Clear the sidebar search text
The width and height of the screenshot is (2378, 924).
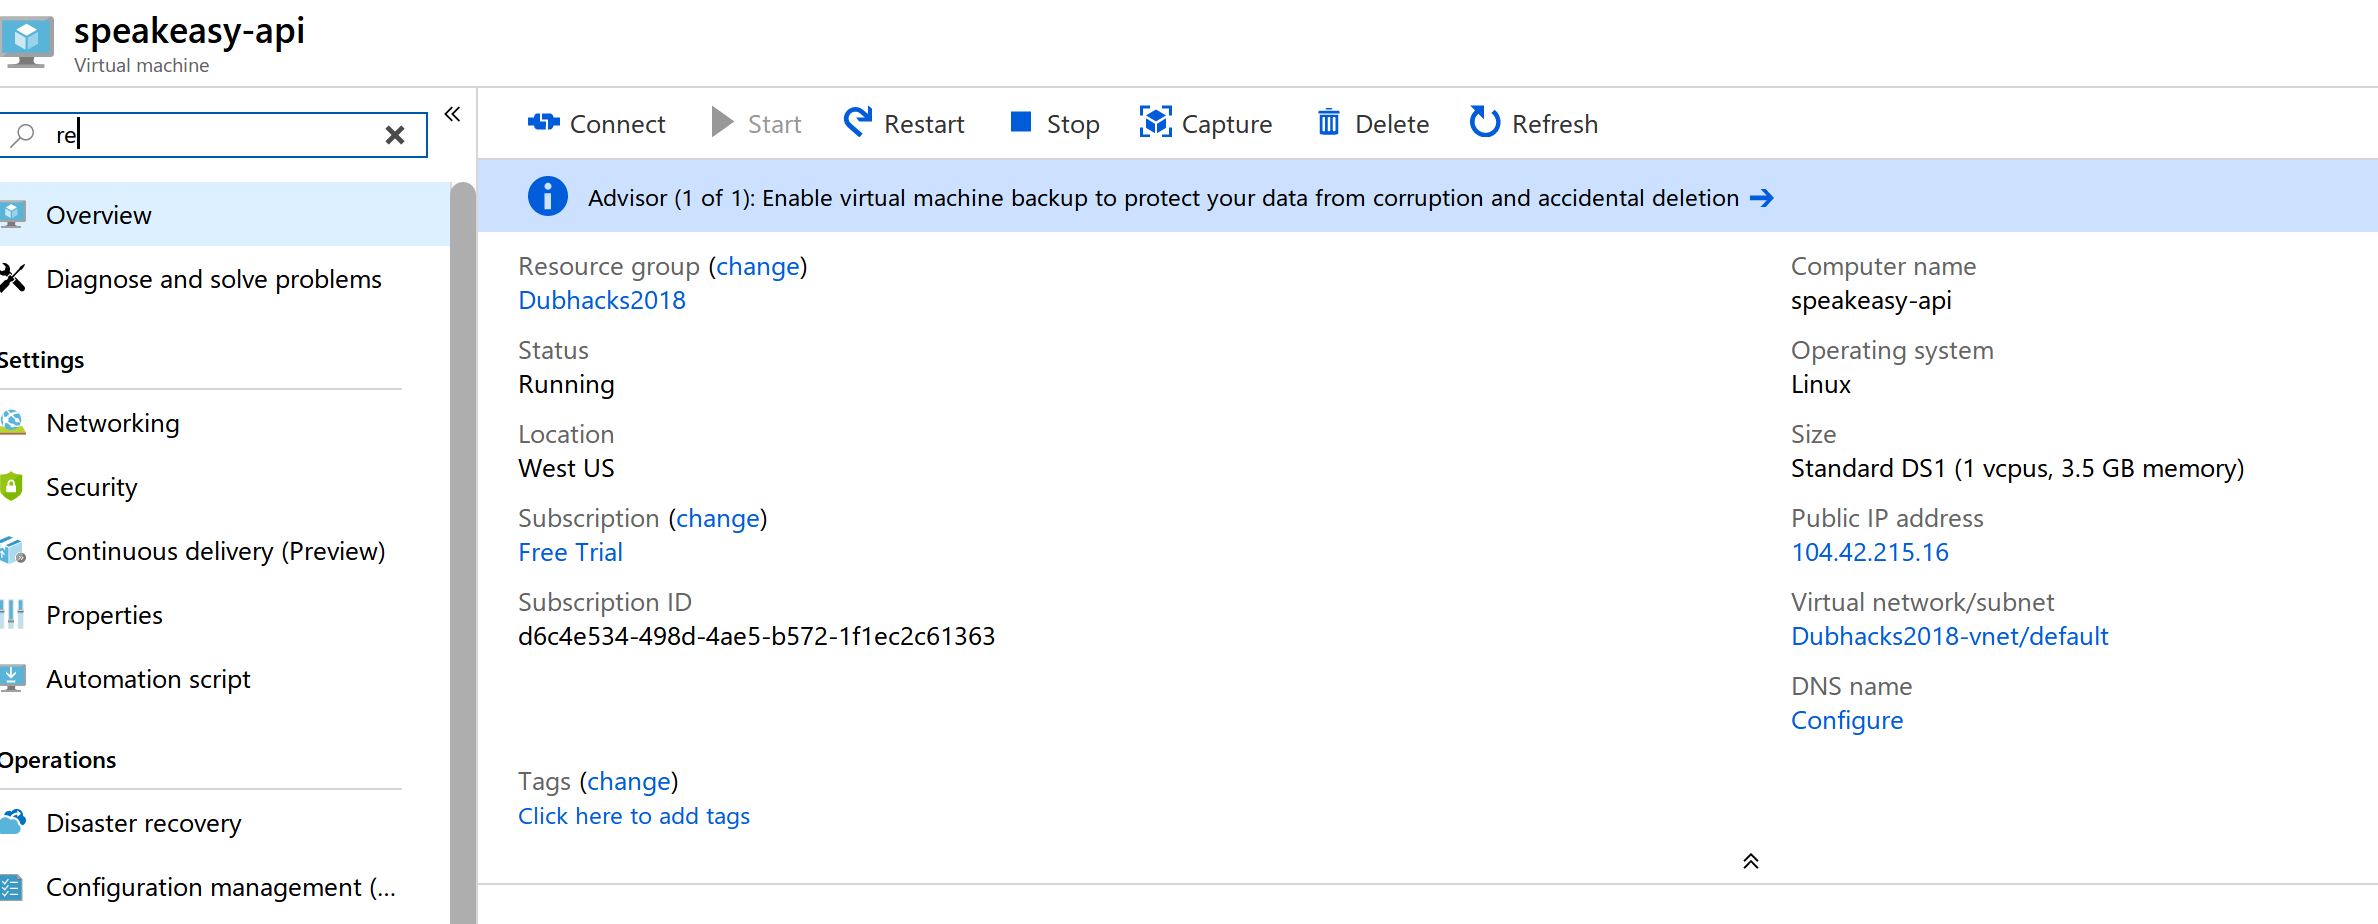[x=395, y=135]
